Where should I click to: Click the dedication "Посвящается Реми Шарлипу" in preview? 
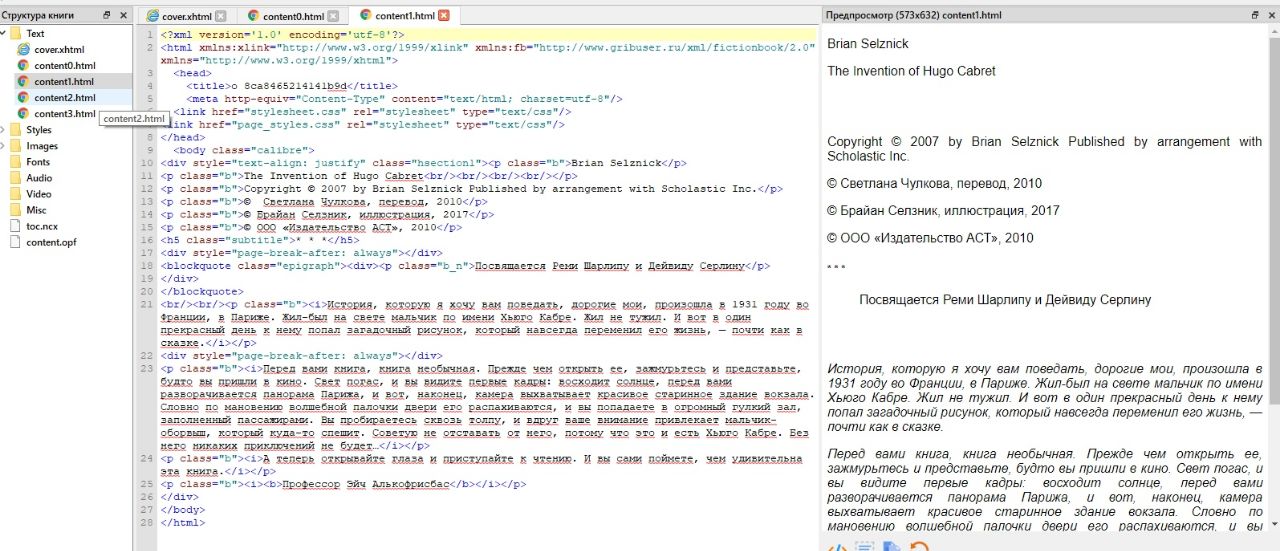coord(1005,299)
